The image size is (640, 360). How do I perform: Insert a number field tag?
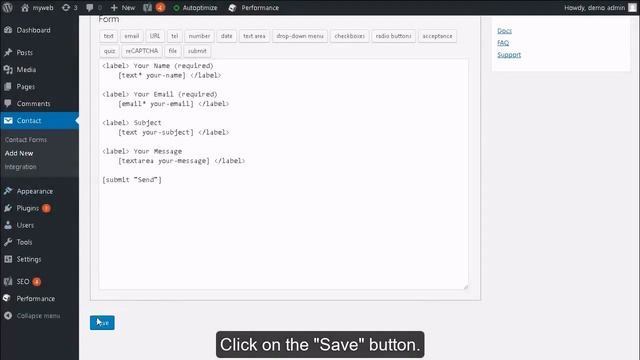pyautogui.click(x=199, y=36)
